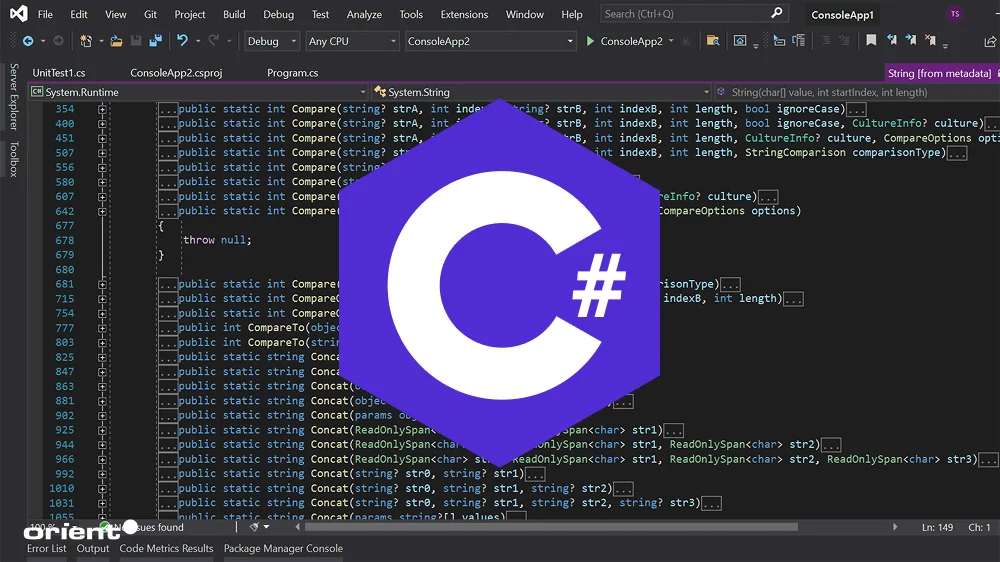Start debugging with ConsoleApp2 run button

[590, 41]
